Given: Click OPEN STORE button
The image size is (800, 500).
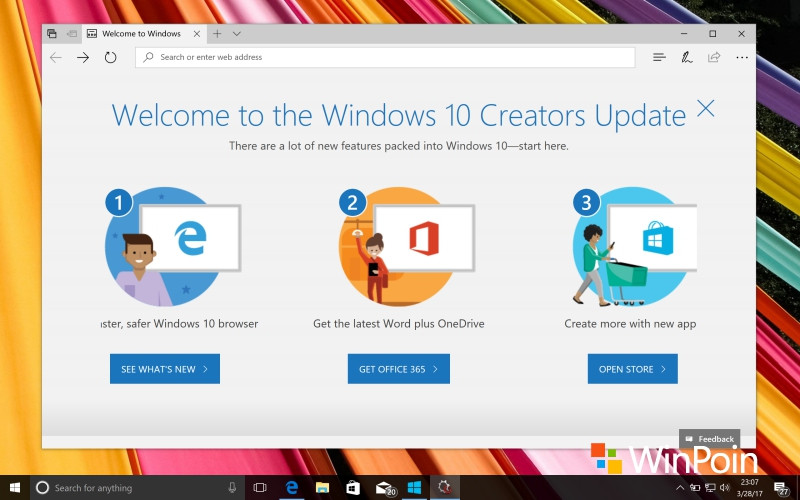Looking at the screenshot, I should (633, 369).
